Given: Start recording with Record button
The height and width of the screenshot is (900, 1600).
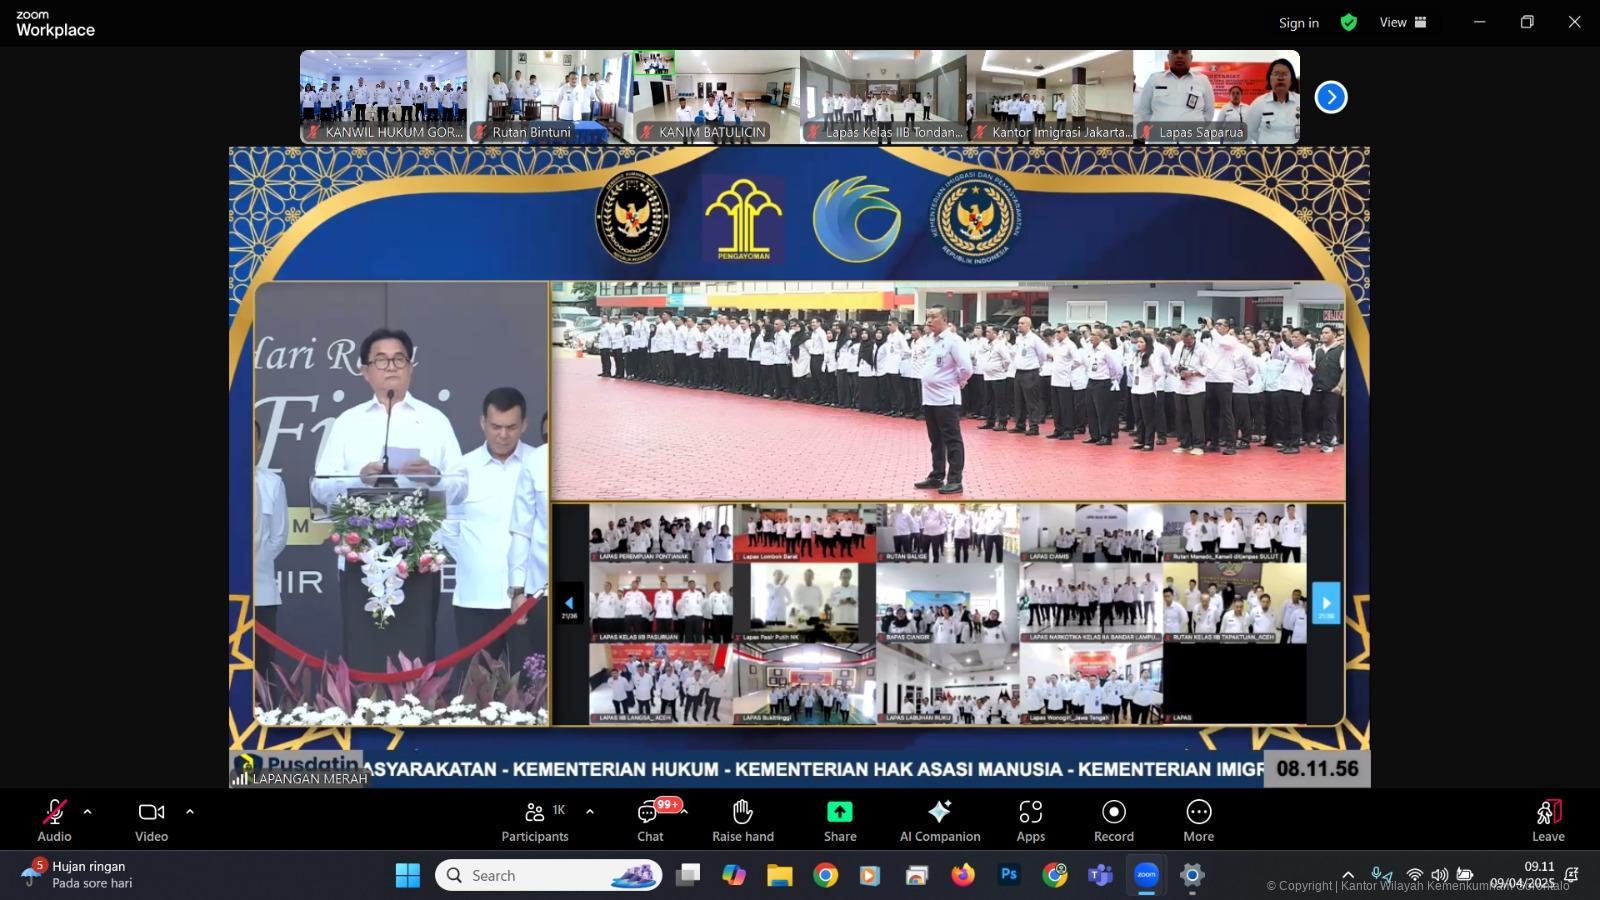Looking at the screenshot, I should click(x=1113, y=820).
